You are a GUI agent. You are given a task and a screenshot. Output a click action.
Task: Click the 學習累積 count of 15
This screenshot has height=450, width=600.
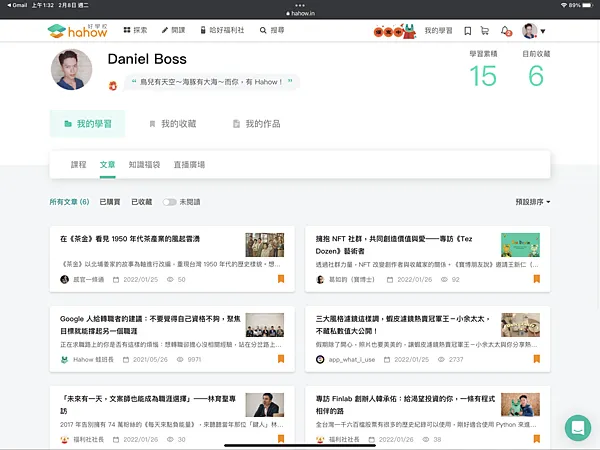pos(483,75)
